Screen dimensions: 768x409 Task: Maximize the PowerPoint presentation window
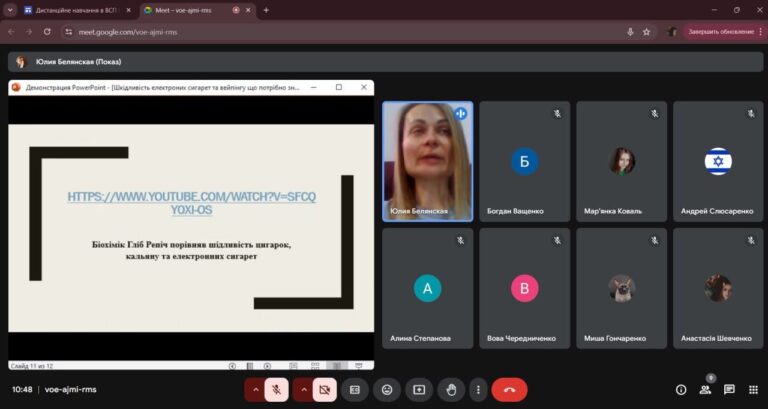coord(339,87)
